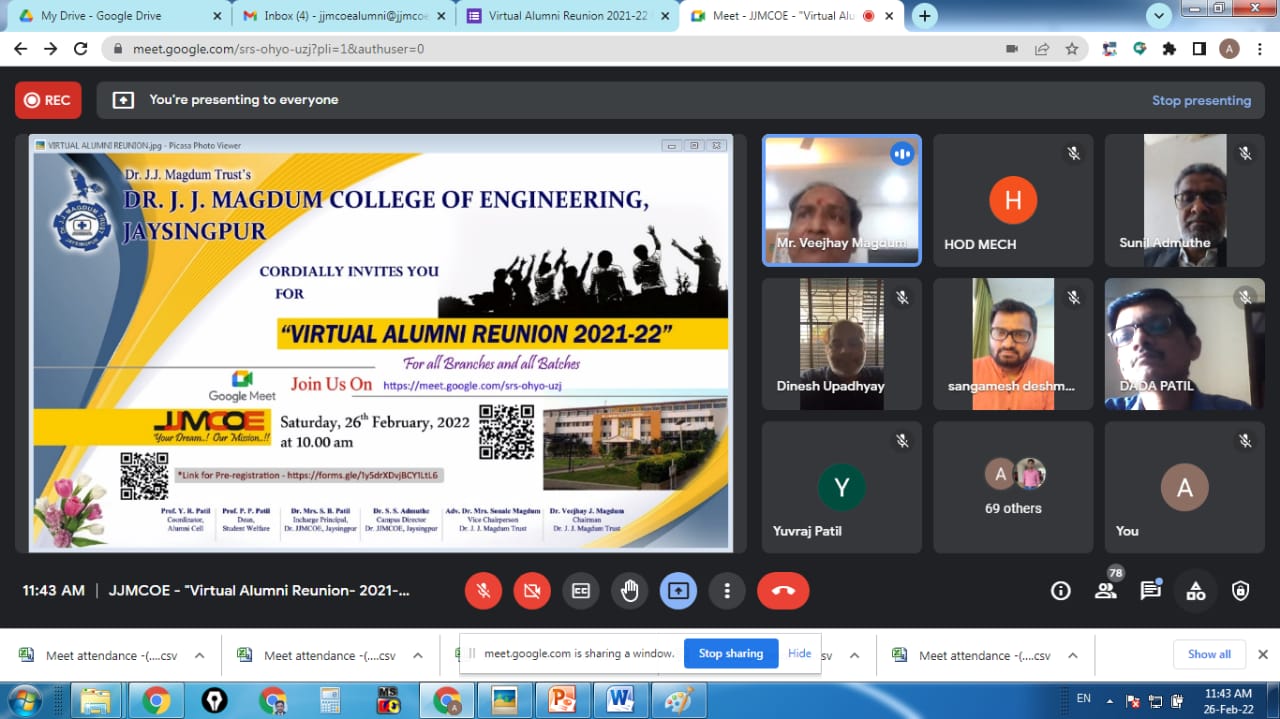Raise your hand in the meeting

point(630,591)
